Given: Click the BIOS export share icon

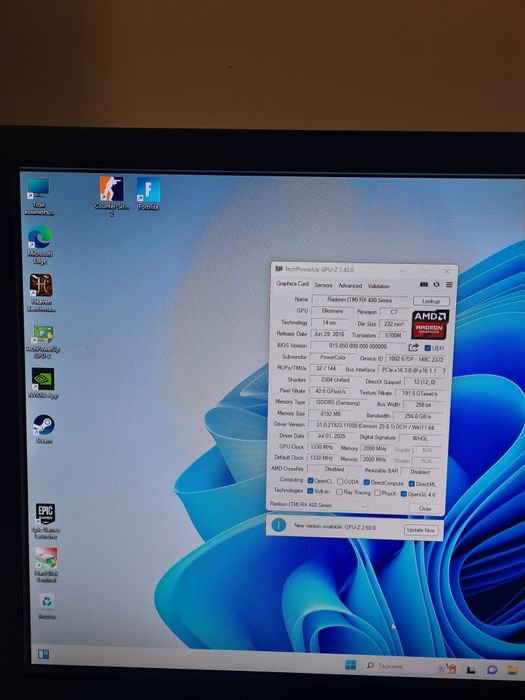Looking at the screenshot, I should point(413,347).
